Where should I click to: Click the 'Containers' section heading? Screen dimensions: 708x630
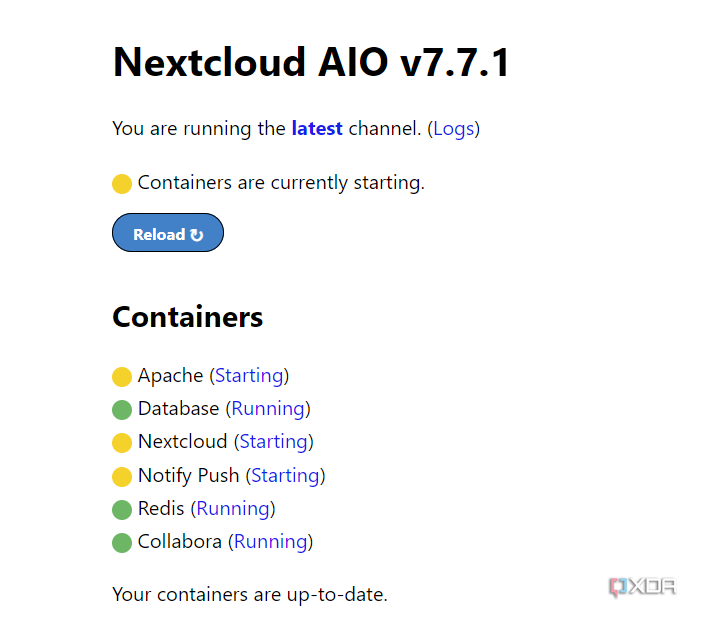pos(187,317)
